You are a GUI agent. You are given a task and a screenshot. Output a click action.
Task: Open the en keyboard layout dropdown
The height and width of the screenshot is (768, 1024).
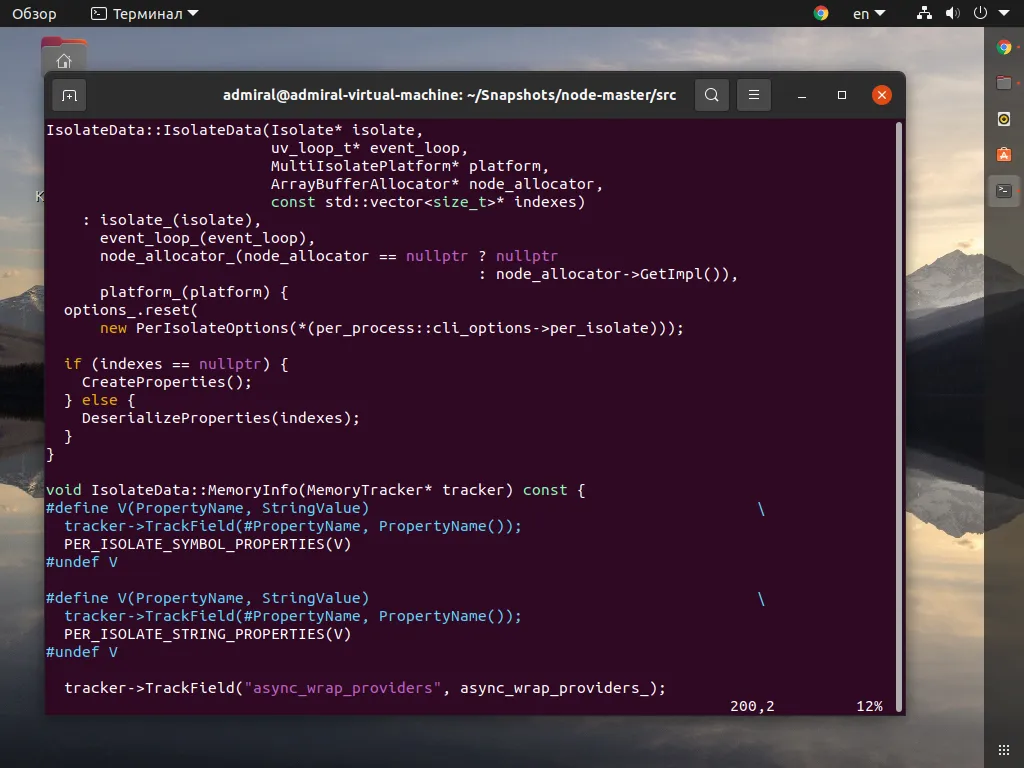click(869, 13)
